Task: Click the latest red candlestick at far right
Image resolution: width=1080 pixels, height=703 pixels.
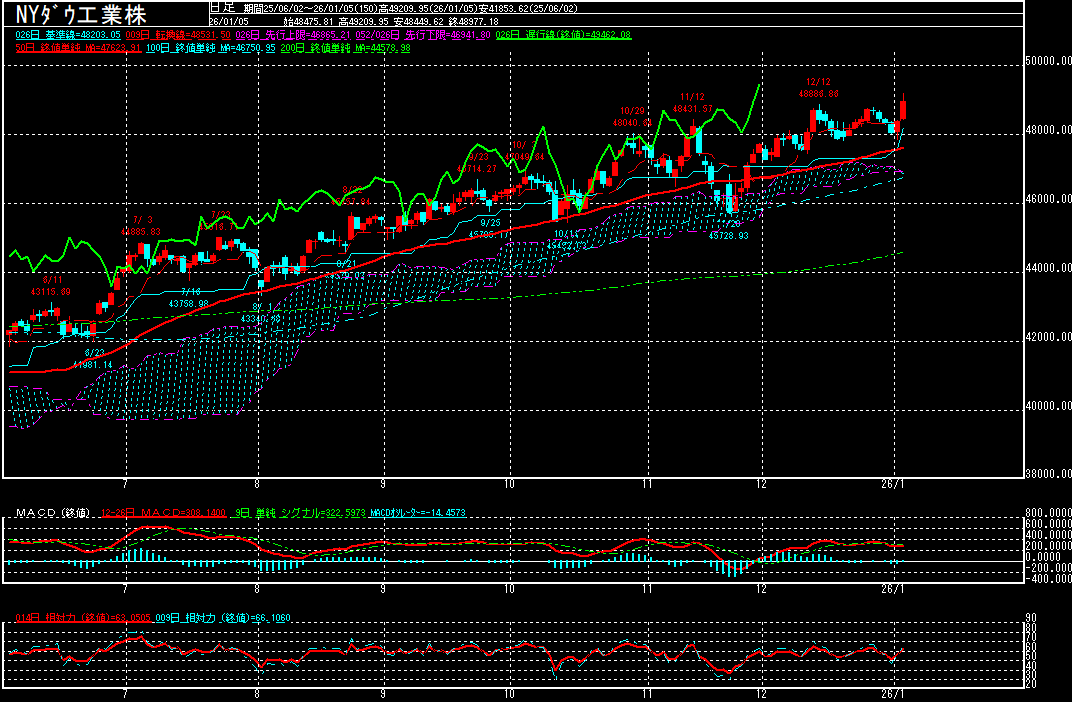Action: click(903, 112)
